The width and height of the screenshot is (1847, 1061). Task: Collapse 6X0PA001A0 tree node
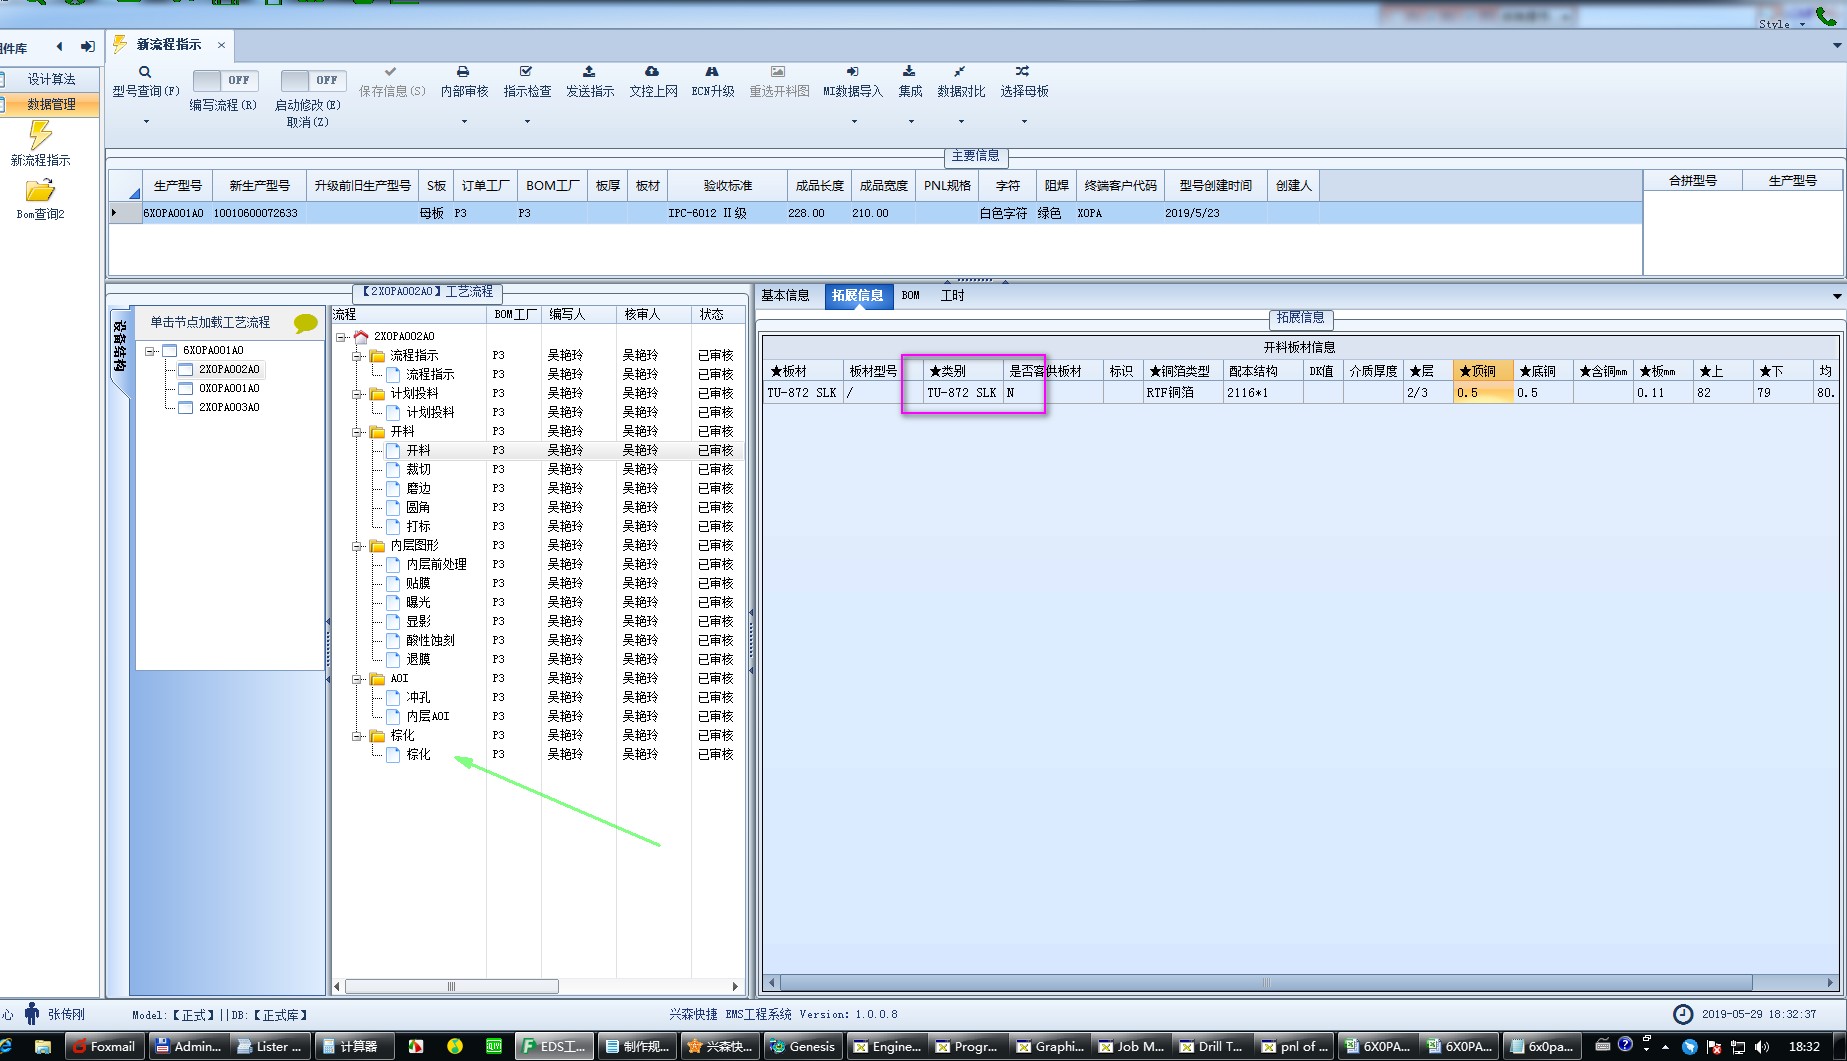[150, 351]
